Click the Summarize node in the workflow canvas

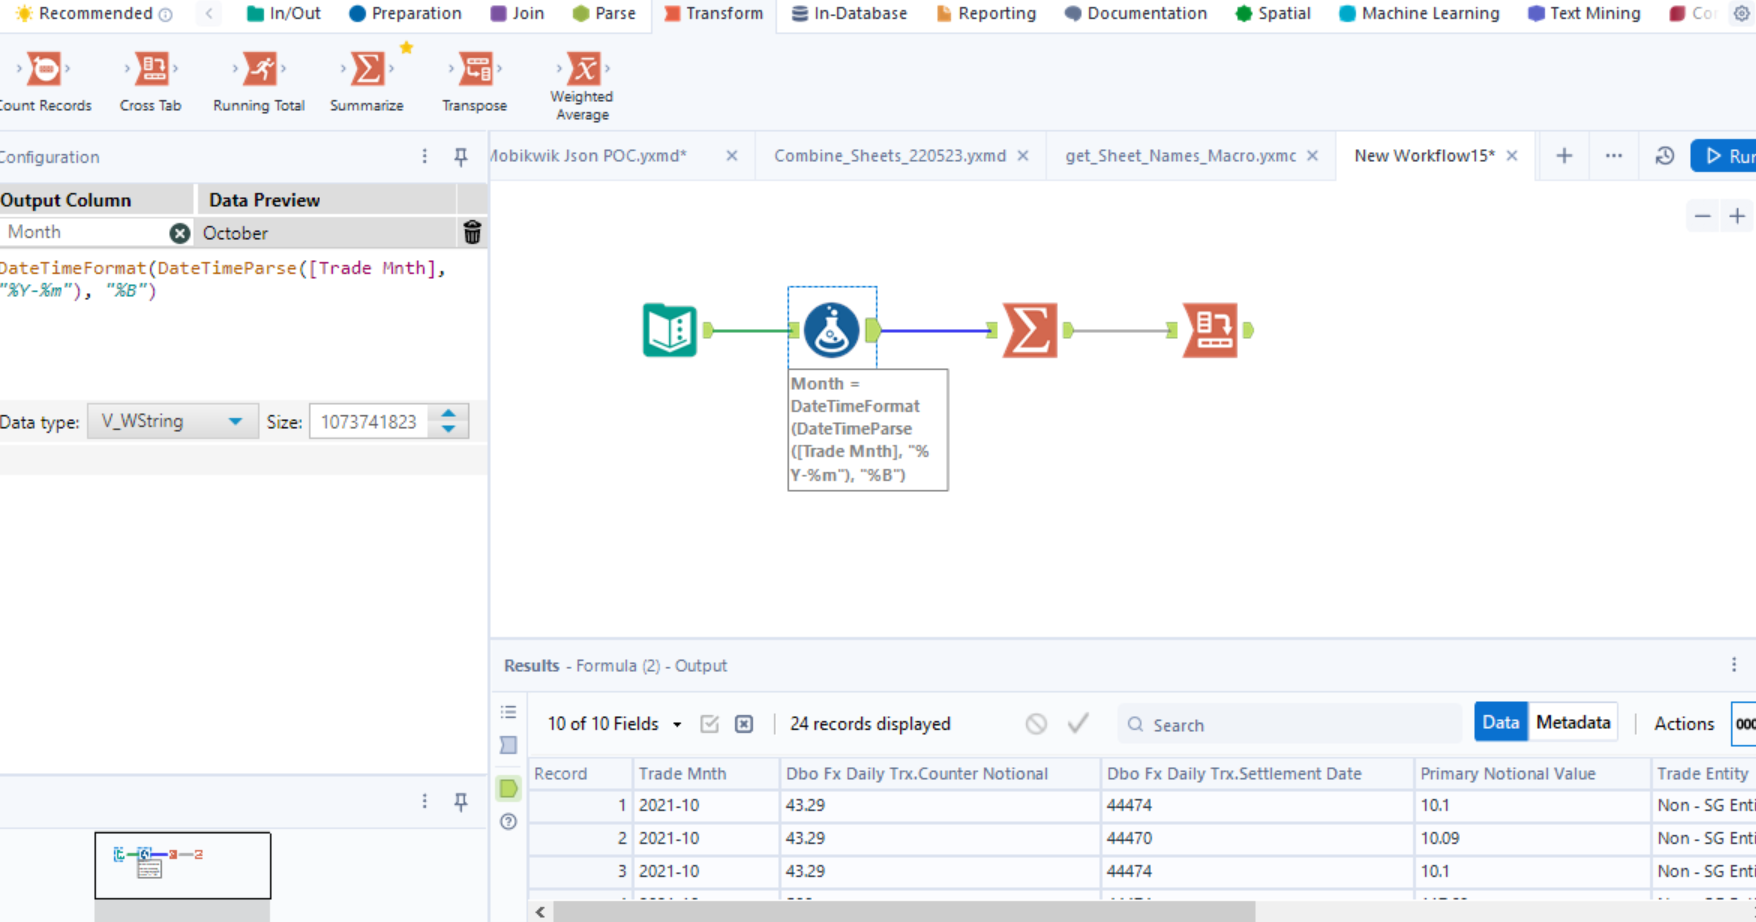tap(1030, 330)
